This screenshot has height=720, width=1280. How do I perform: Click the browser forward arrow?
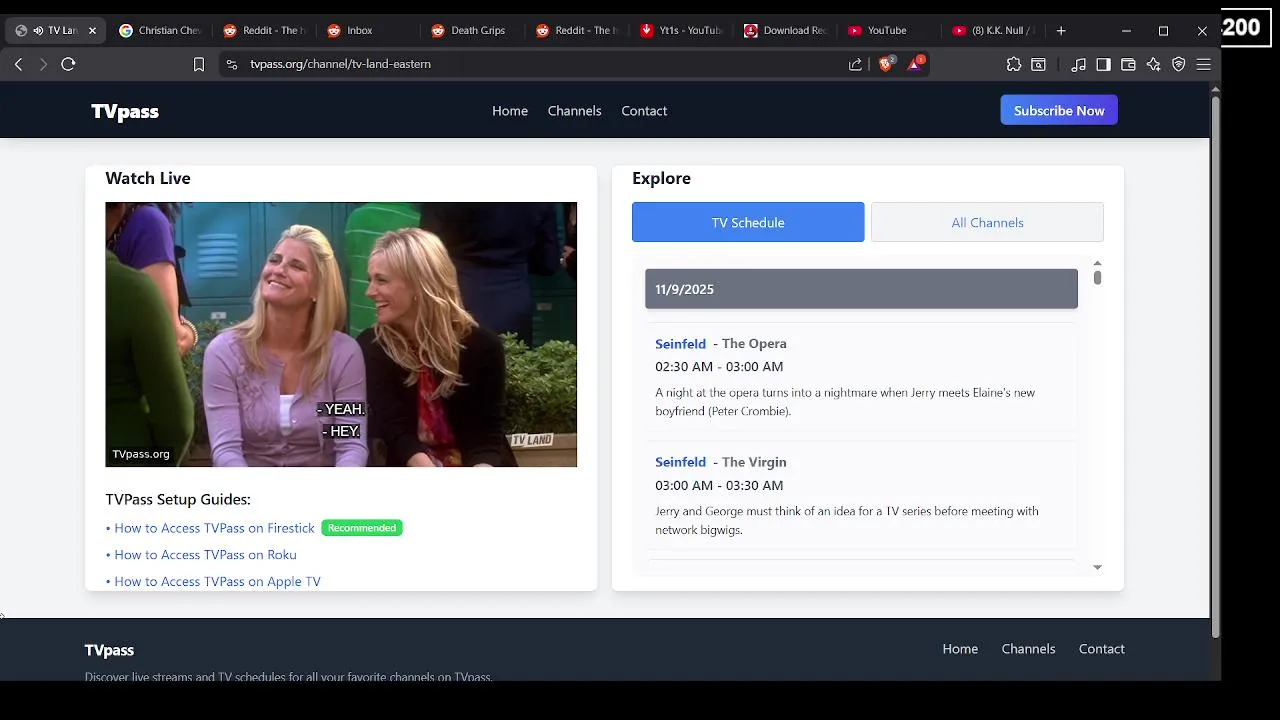[x=43, y=64]
